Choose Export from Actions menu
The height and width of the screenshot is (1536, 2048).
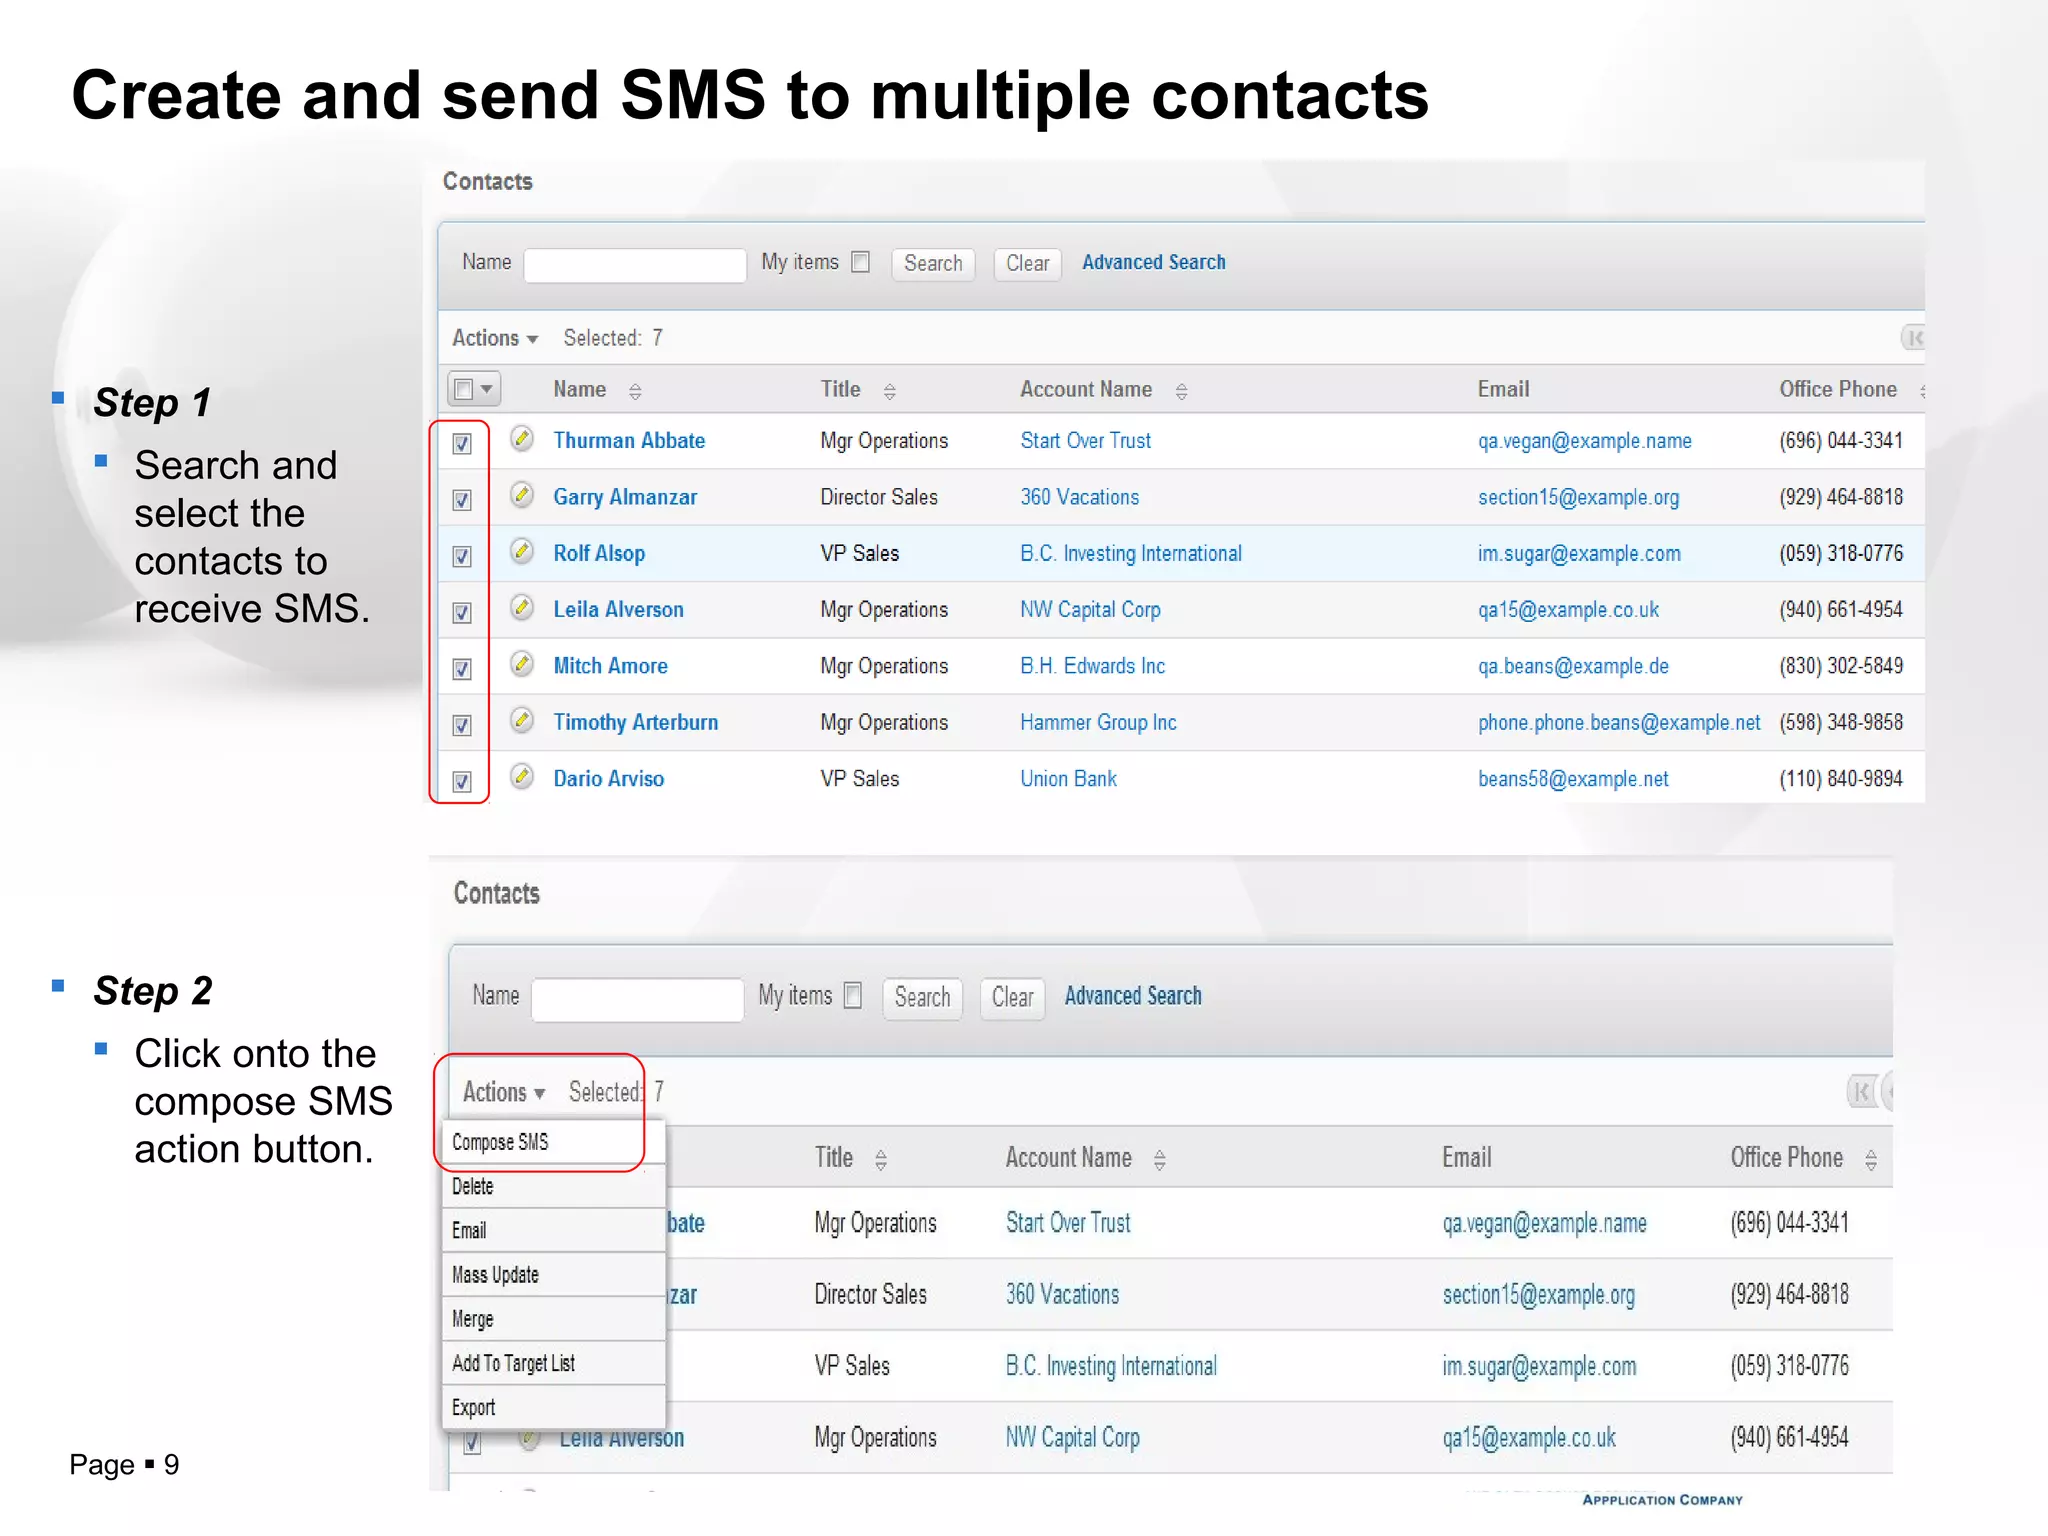click(554, 1407)
